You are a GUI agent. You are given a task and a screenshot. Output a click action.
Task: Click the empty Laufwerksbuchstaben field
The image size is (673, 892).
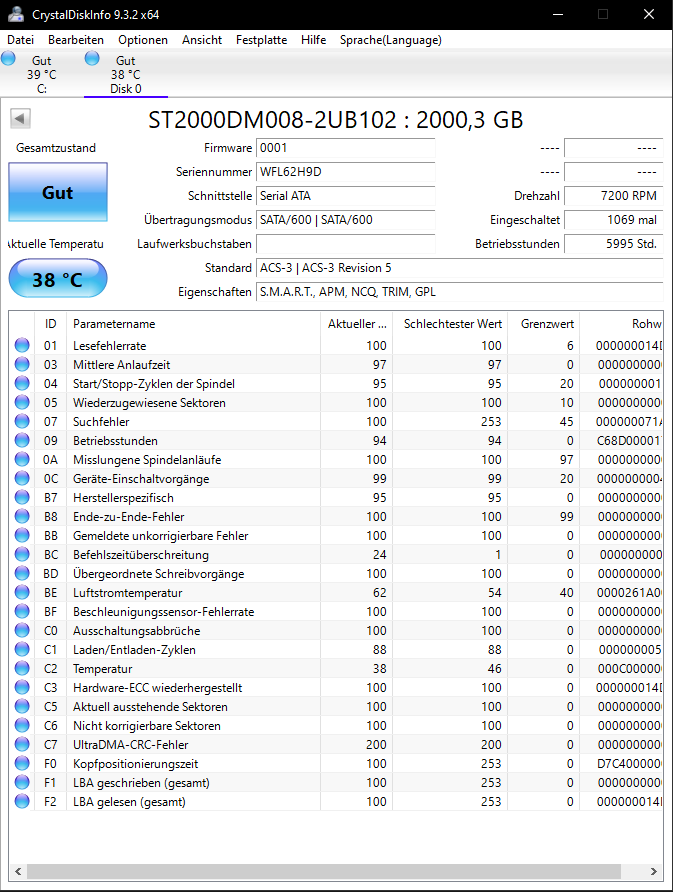[x=345, y=244]
